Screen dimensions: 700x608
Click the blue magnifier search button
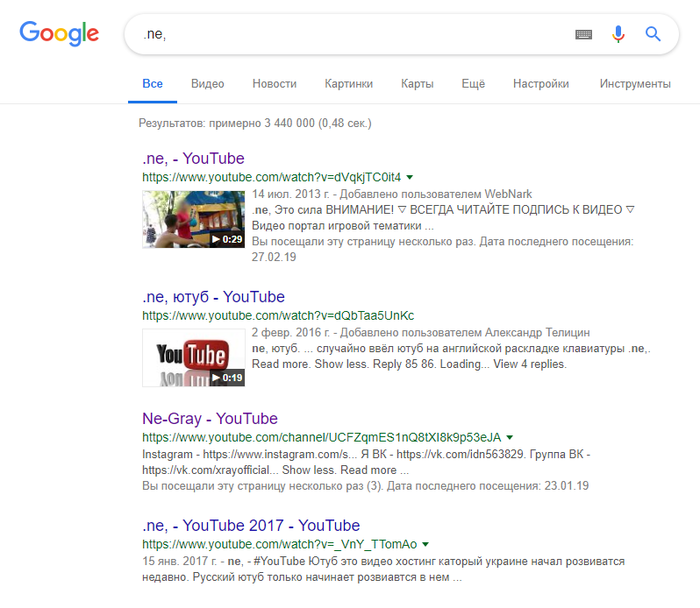(653, 35)
